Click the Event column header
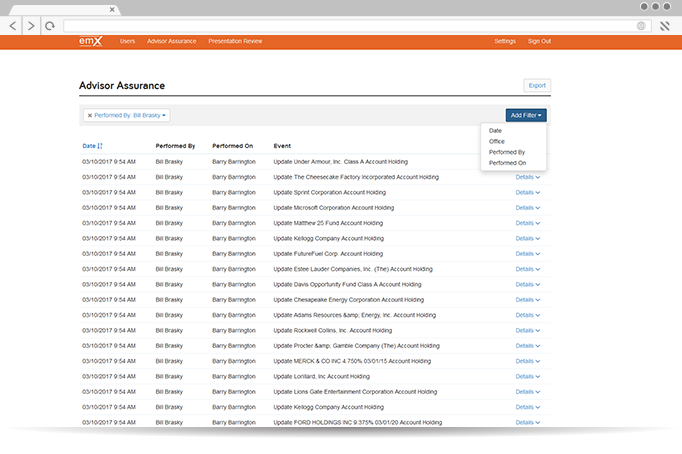This screenshot has height=454, width=682. [x=282, y=146]
